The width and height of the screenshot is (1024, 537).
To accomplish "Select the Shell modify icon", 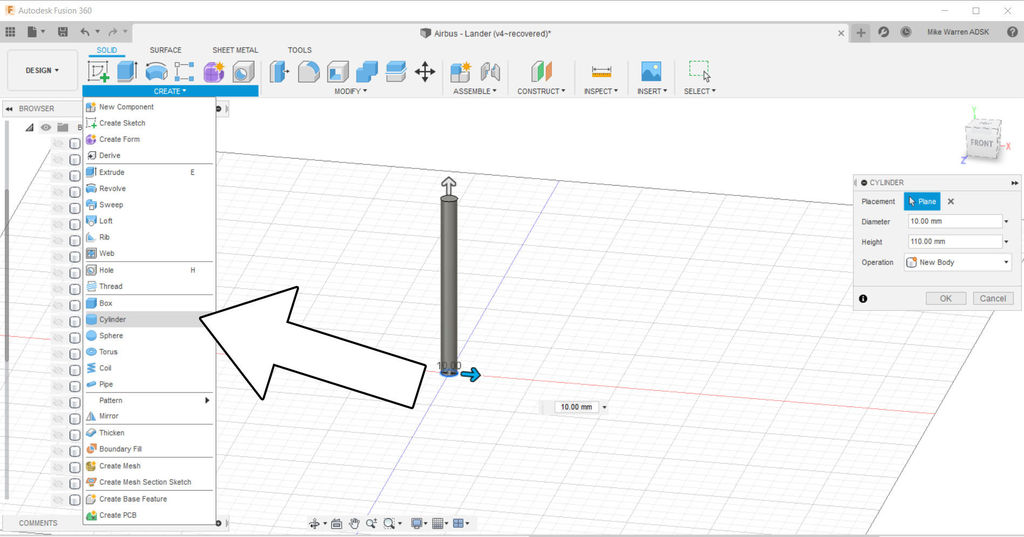I will point(338,71).
